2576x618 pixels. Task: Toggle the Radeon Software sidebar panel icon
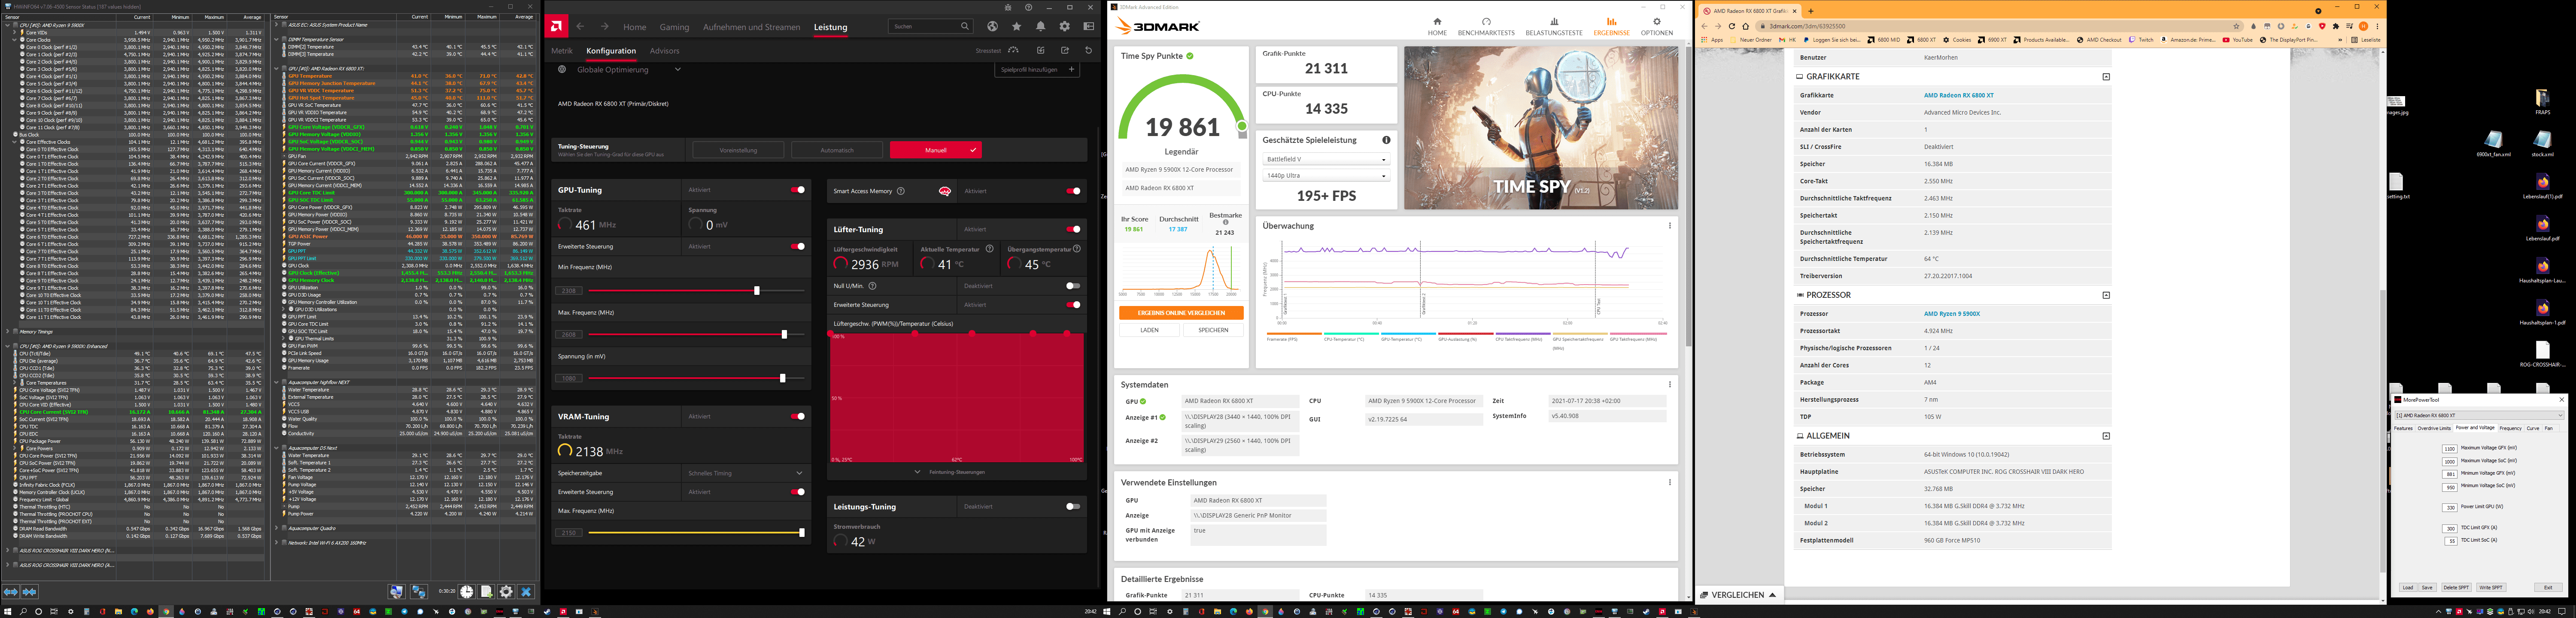point(1089,27)
